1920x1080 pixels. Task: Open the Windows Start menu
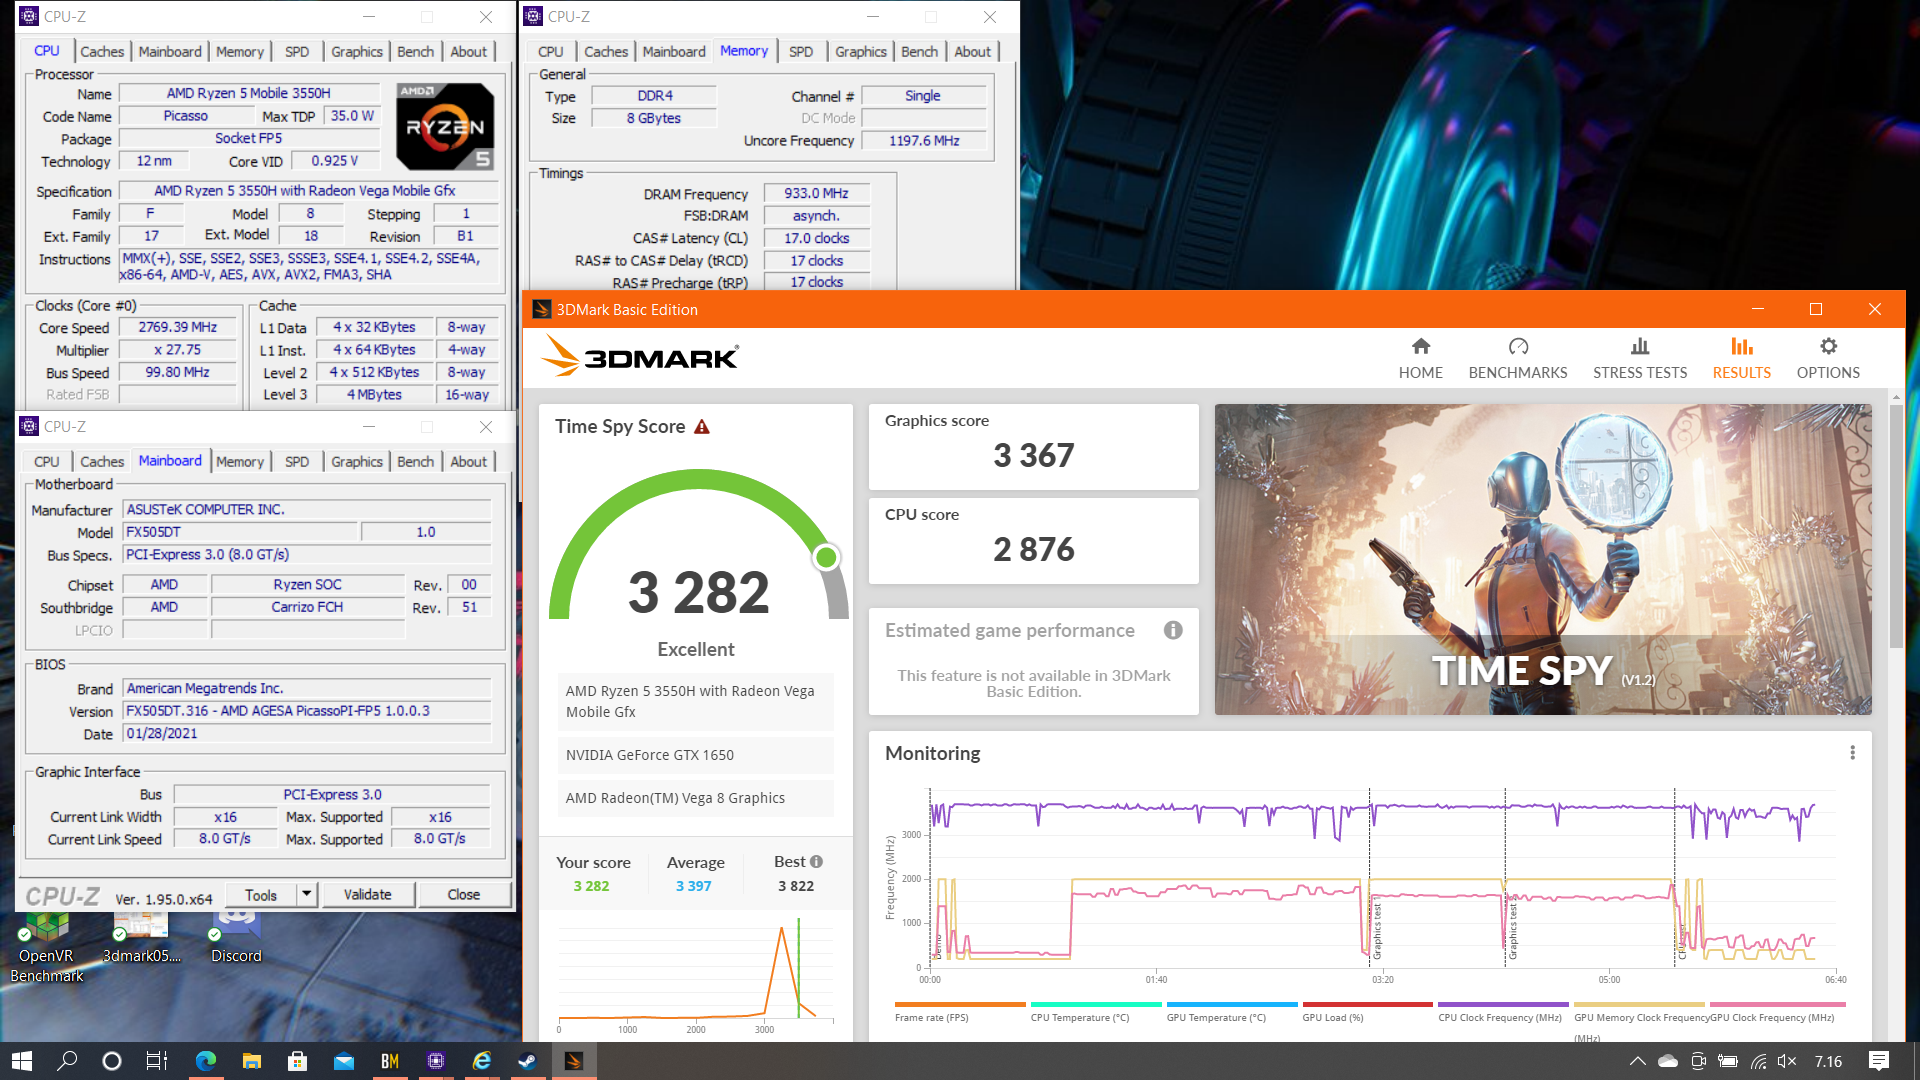coord(22,1061)
